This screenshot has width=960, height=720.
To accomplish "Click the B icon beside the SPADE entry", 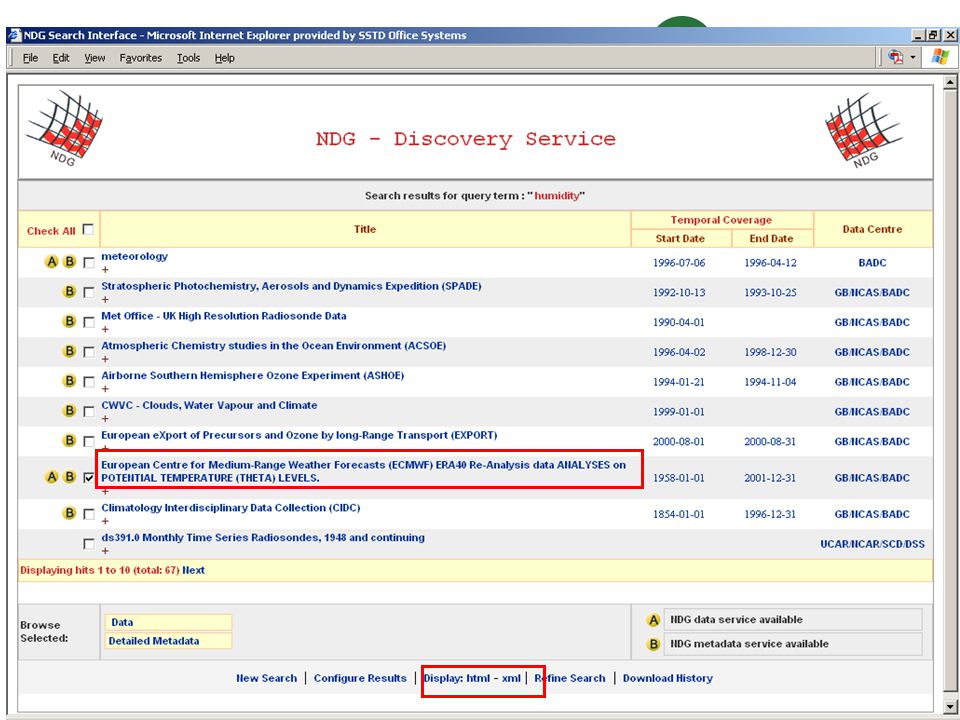I will click(70, 292).
